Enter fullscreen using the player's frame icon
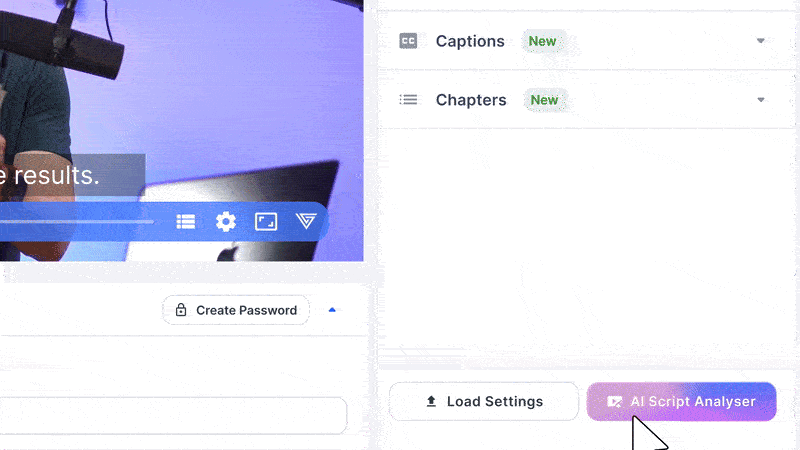 (x=266, y=221)
